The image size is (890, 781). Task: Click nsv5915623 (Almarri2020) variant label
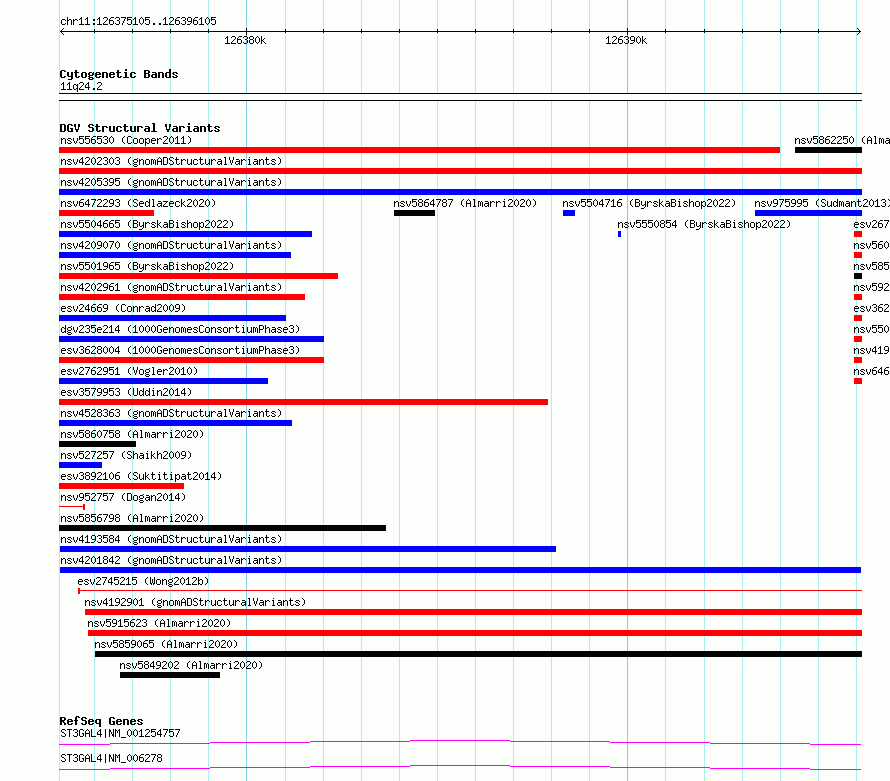click(159, 623)
